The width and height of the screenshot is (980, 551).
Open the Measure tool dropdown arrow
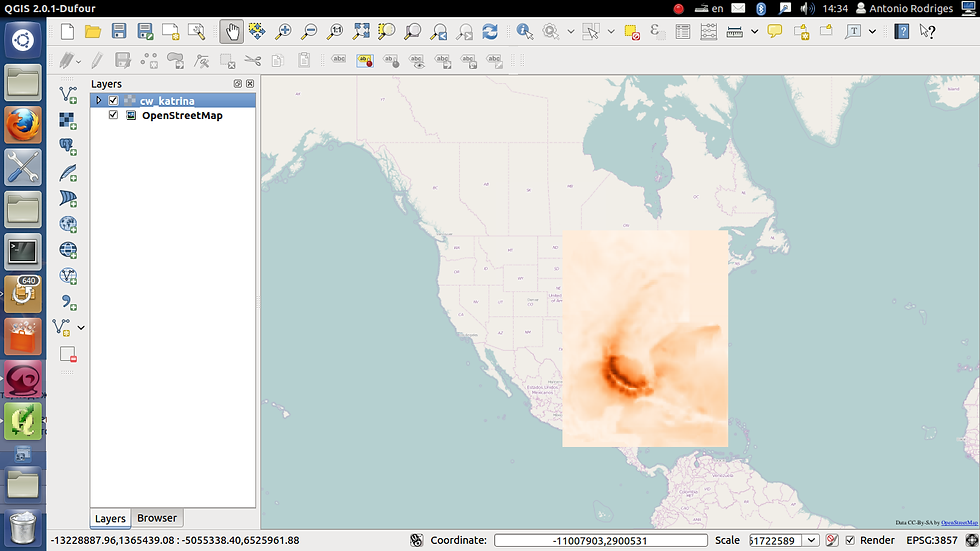tap(754, 31)
